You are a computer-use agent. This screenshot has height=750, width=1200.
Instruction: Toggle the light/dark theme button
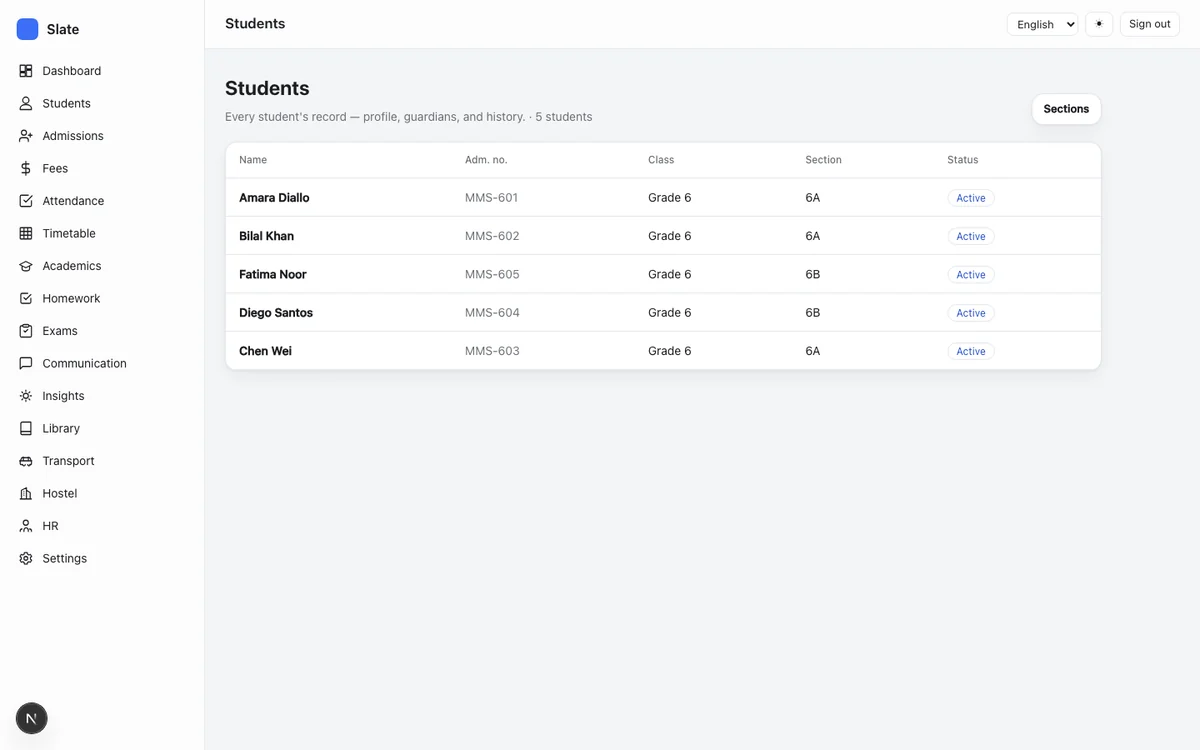pos(1099,24)
